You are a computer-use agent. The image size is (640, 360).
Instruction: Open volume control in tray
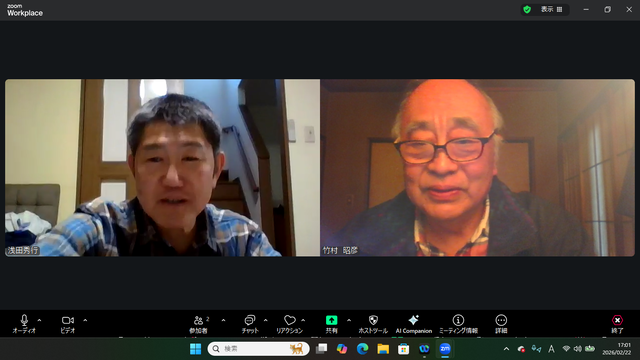(x=578, y=349)
